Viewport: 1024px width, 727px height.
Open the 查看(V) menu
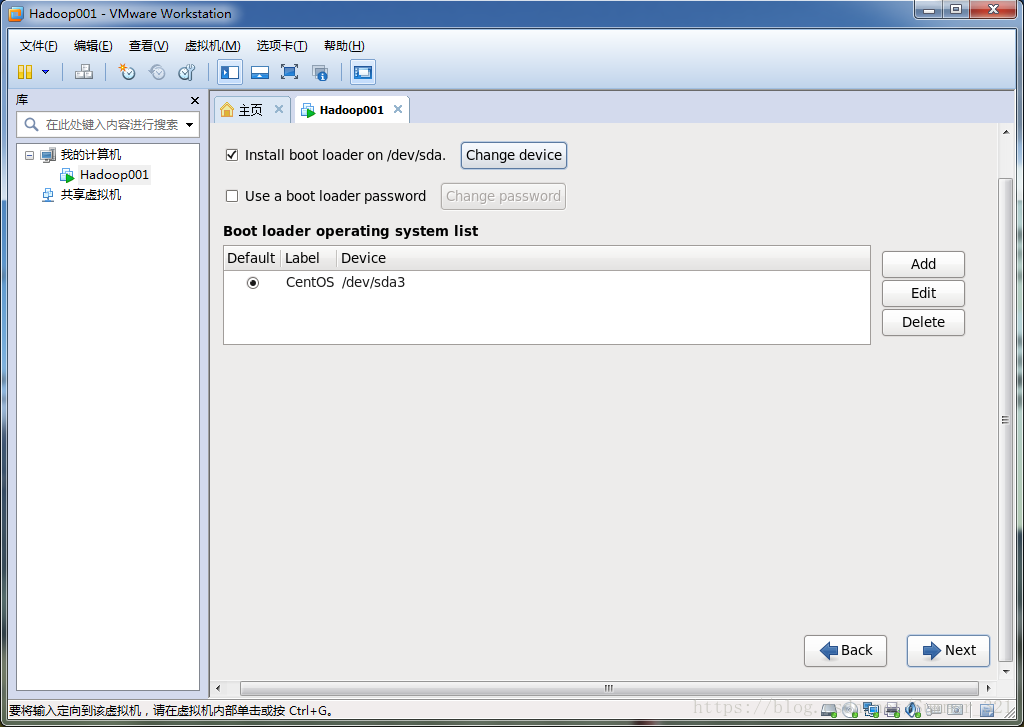coord(148,46)
